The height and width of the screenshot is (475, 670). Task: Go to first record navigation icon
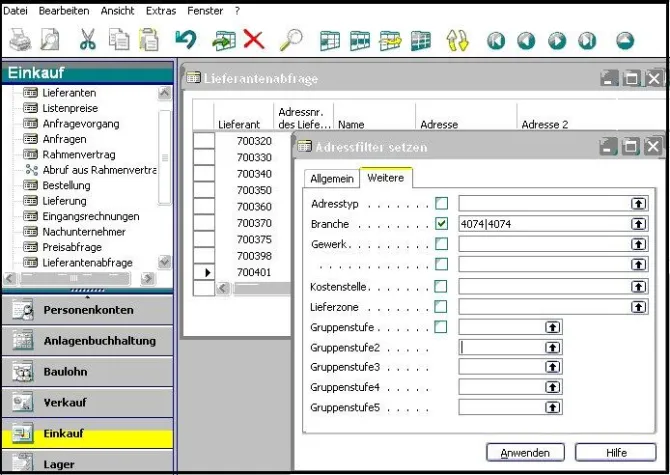coord(495,41)
